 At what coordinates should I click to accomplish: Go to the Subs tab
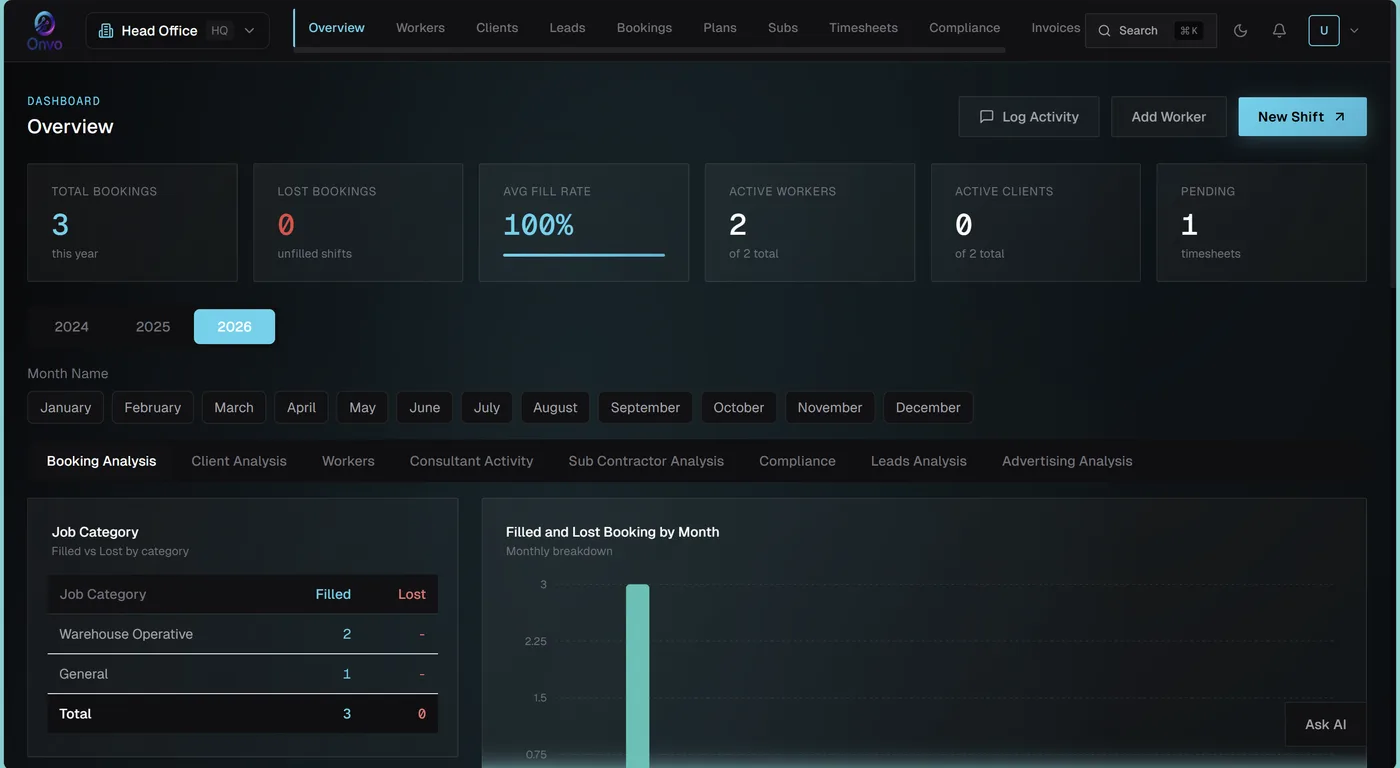tap(783, 28)
